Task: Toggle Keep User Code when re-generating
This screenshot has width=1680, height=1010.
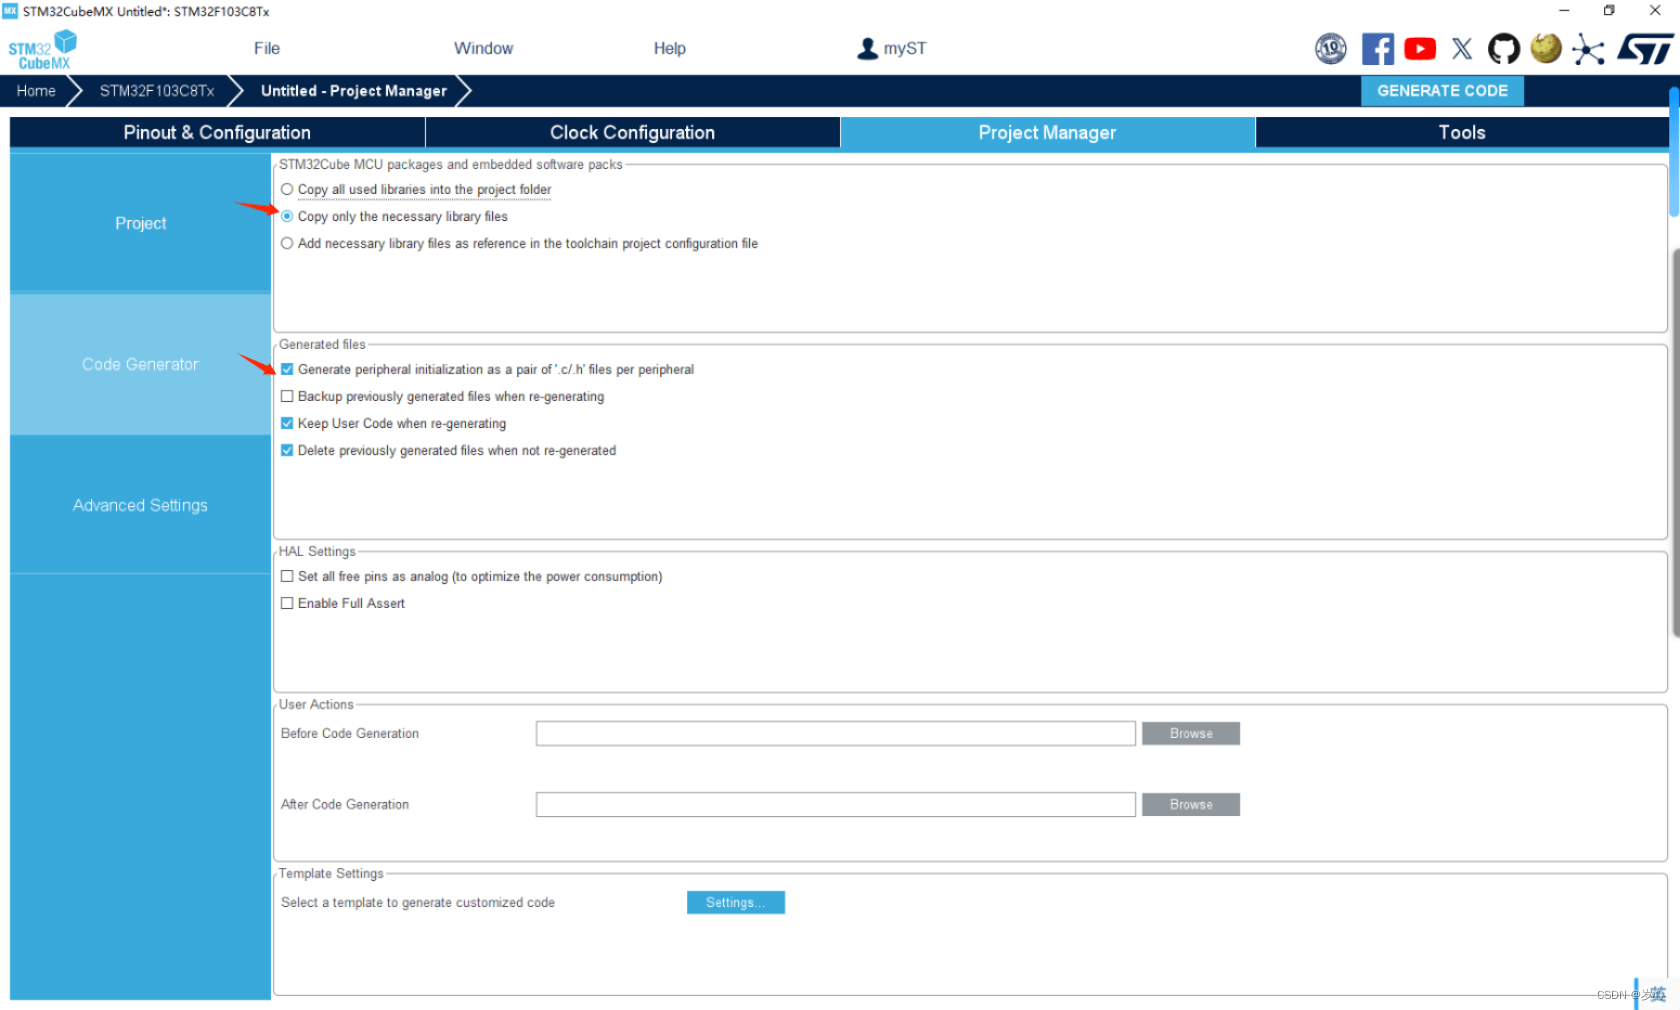Action: pyautogui.click(x=287, y=423)
